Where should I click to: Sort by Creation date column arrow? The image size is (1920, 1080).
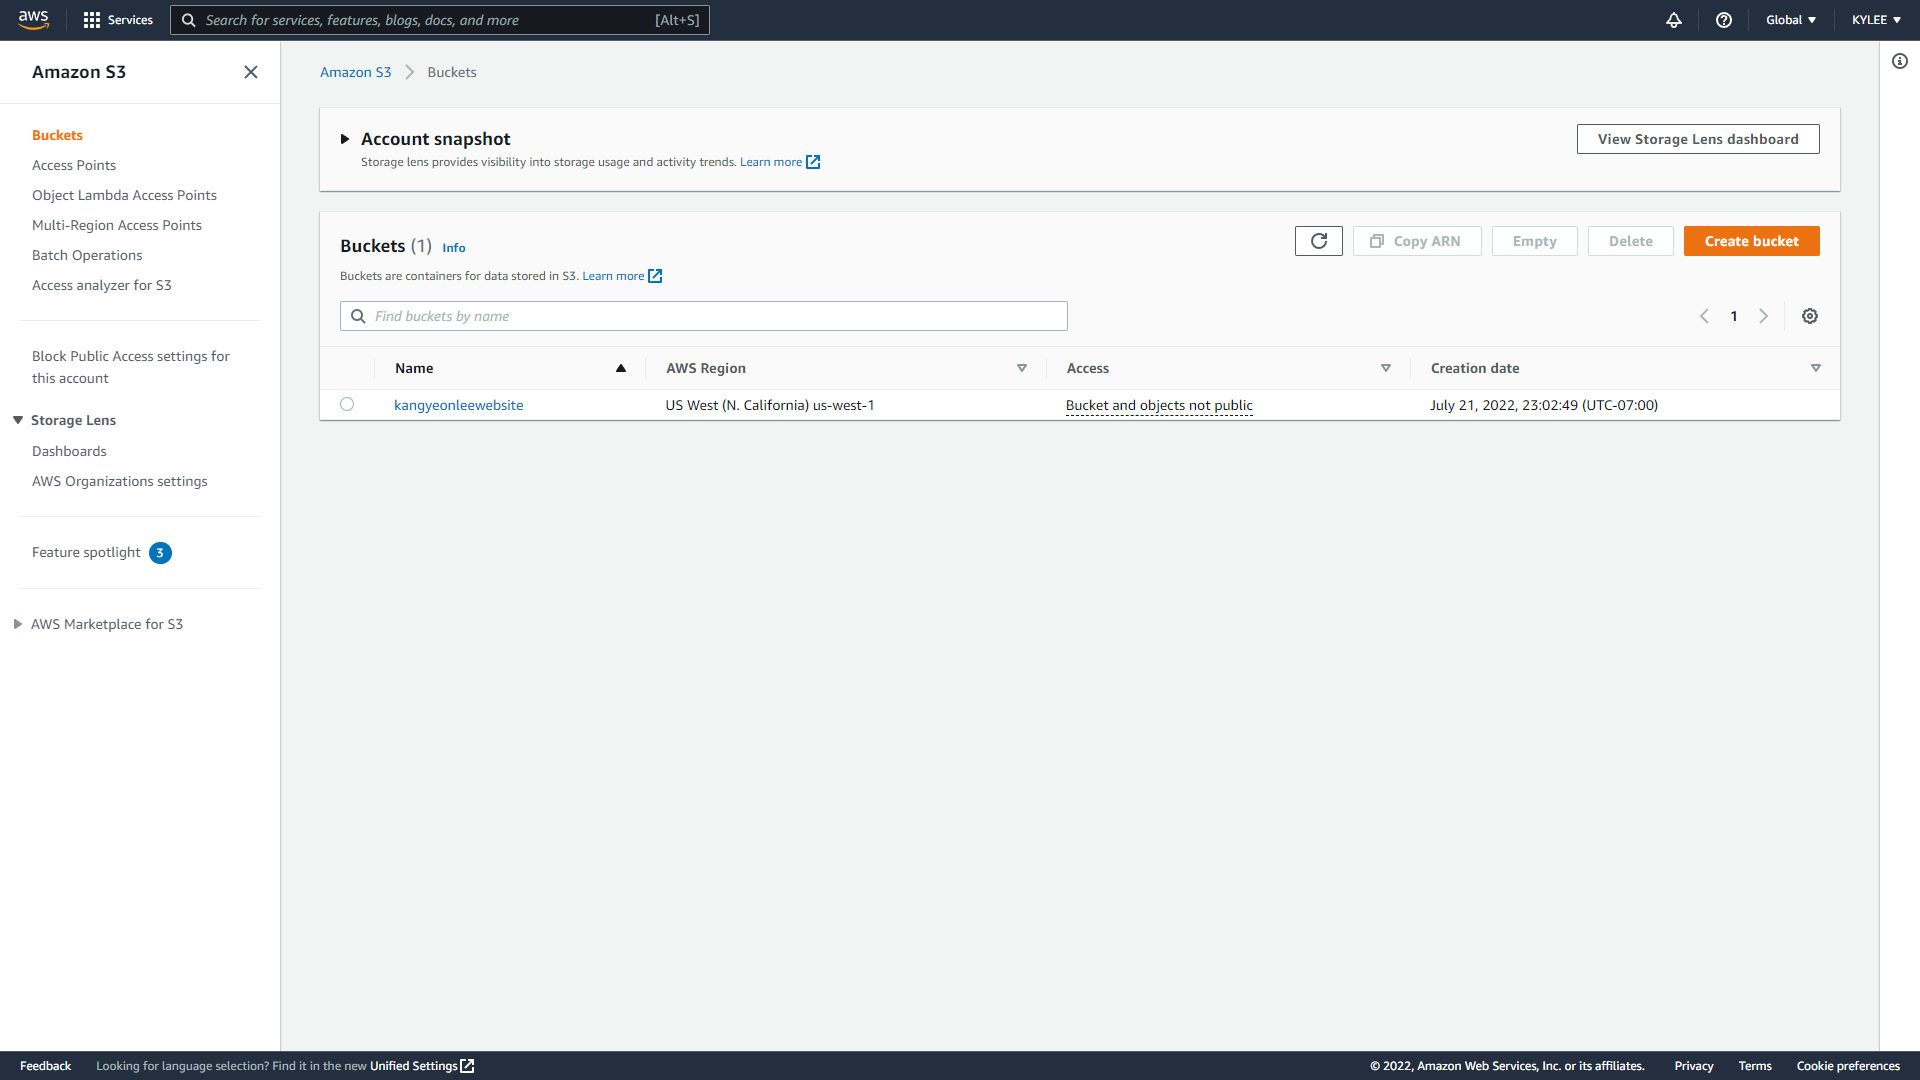pos(1816,368)
